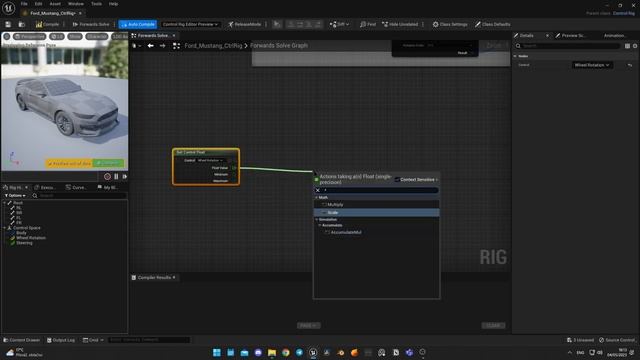Image resolution: width=640 pixels, height=360 pixels.
Task: Open Class Defaults
Action: tap(493, 24)
